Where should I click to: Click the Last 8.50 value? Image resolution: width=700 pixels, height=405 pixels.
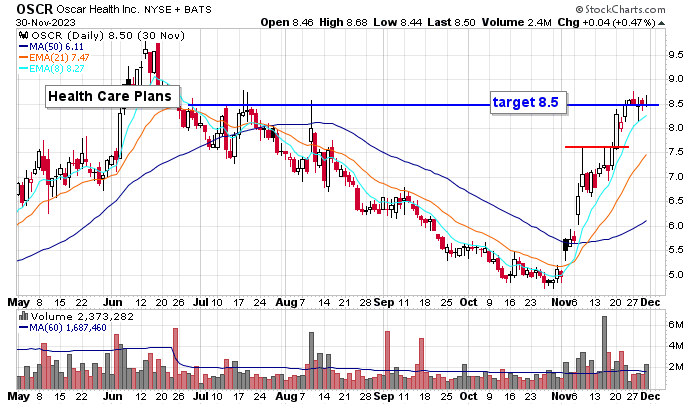pos(451,22)
